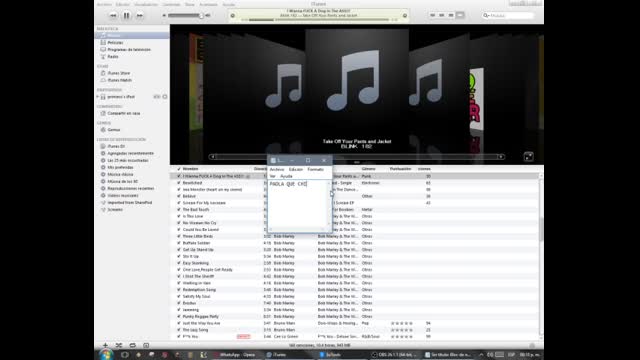Toggle repeat at bottom bar
The height and width of the screenshot is (360, 640).
coord(132,345)
